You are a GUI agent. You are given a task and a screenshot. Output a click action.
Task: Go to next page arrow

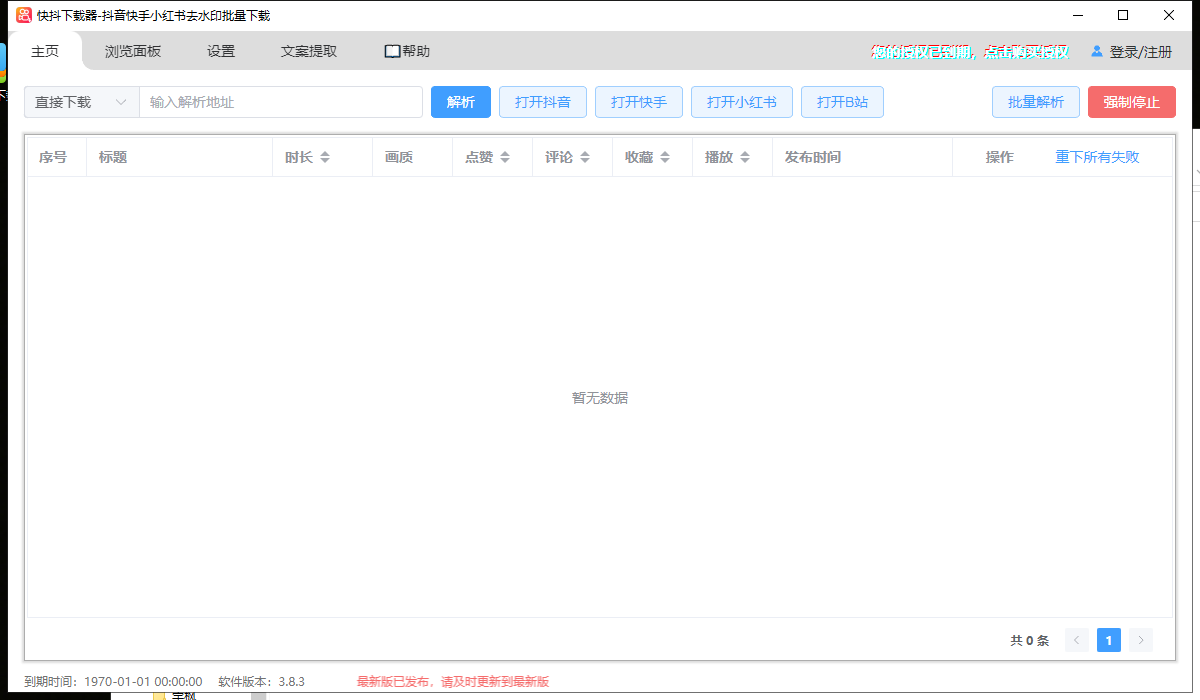pyautogui.click(x=1141, y=640)
